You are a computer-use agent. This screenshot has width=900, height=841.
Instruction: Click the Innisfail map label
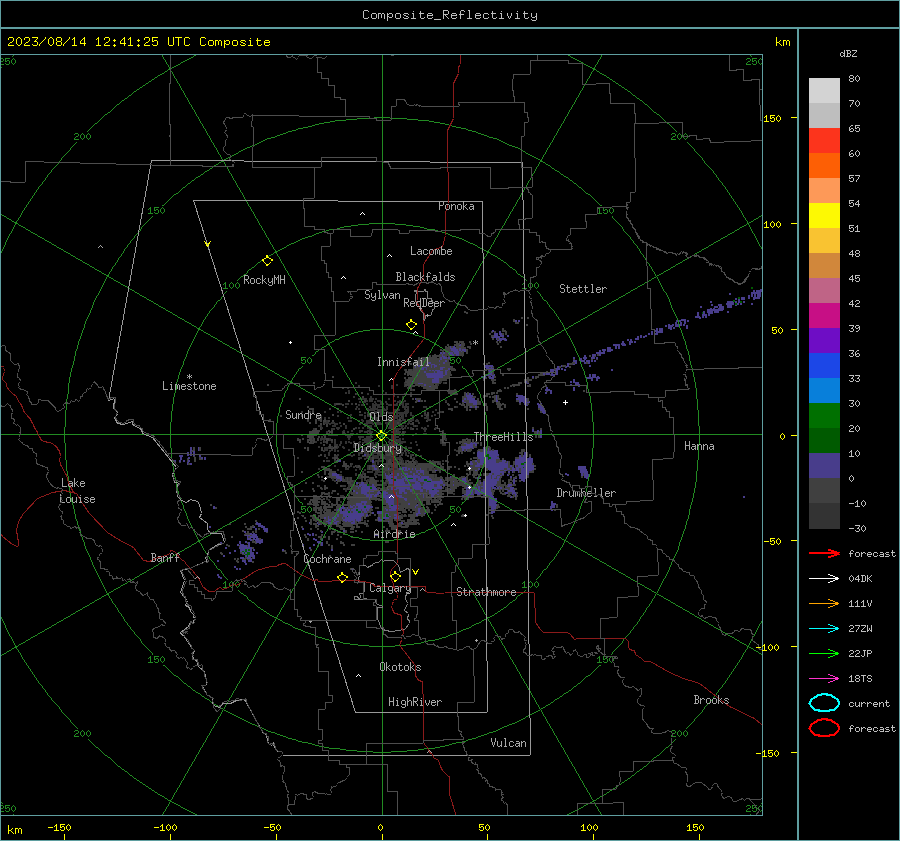point(403,362)
